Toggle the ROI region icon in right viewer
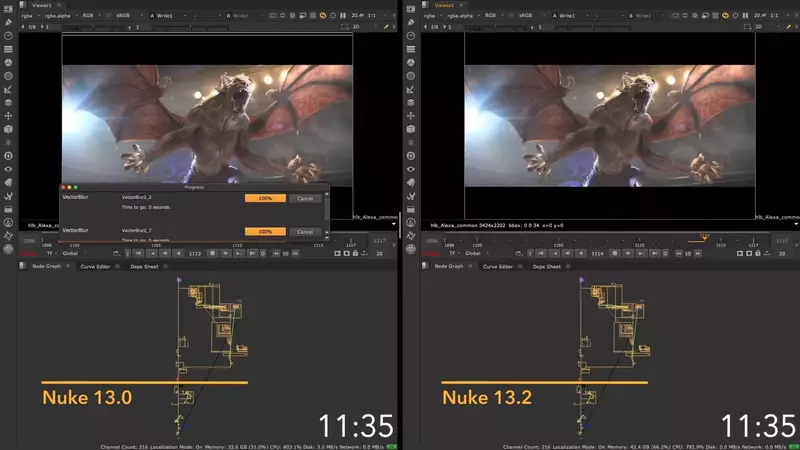Screen dimensions: 800x450 [747, 27]
